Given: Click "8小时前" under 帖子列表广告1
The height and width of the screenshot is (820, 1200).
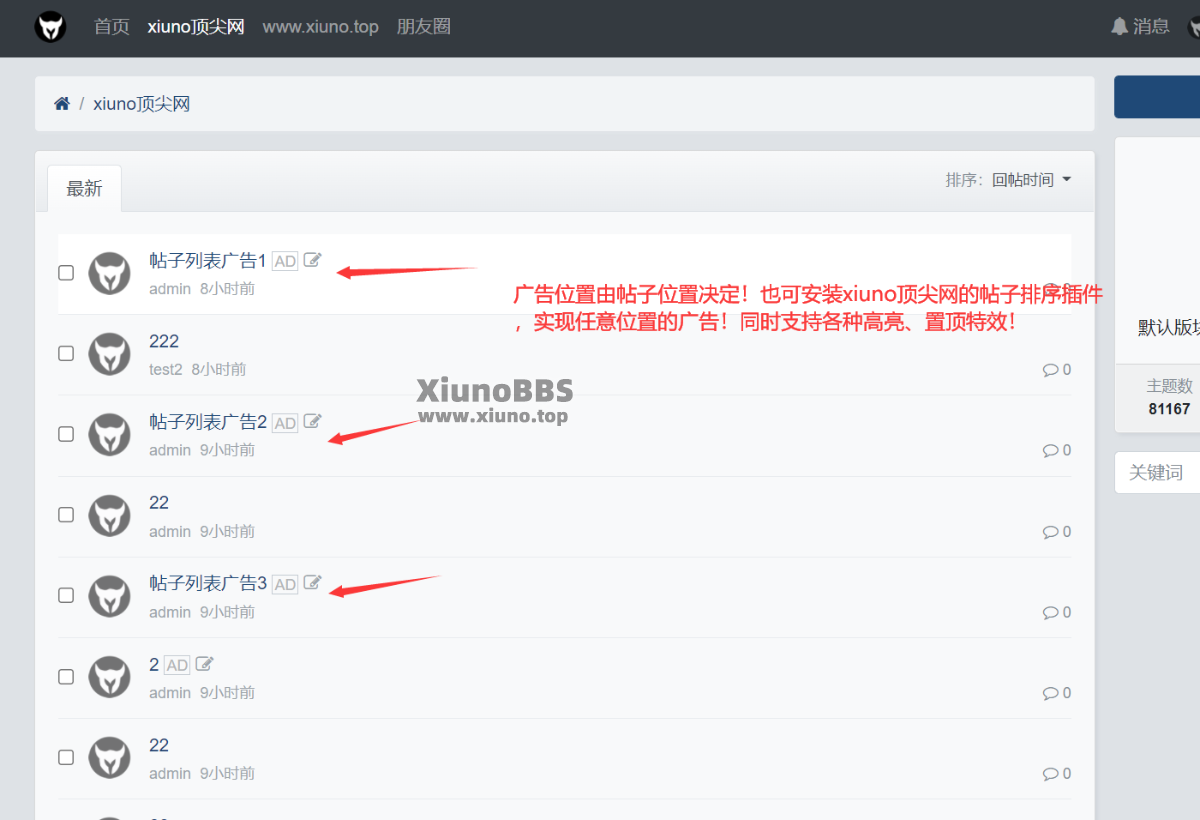Looking at the screenshot, I should pos(227,289).
